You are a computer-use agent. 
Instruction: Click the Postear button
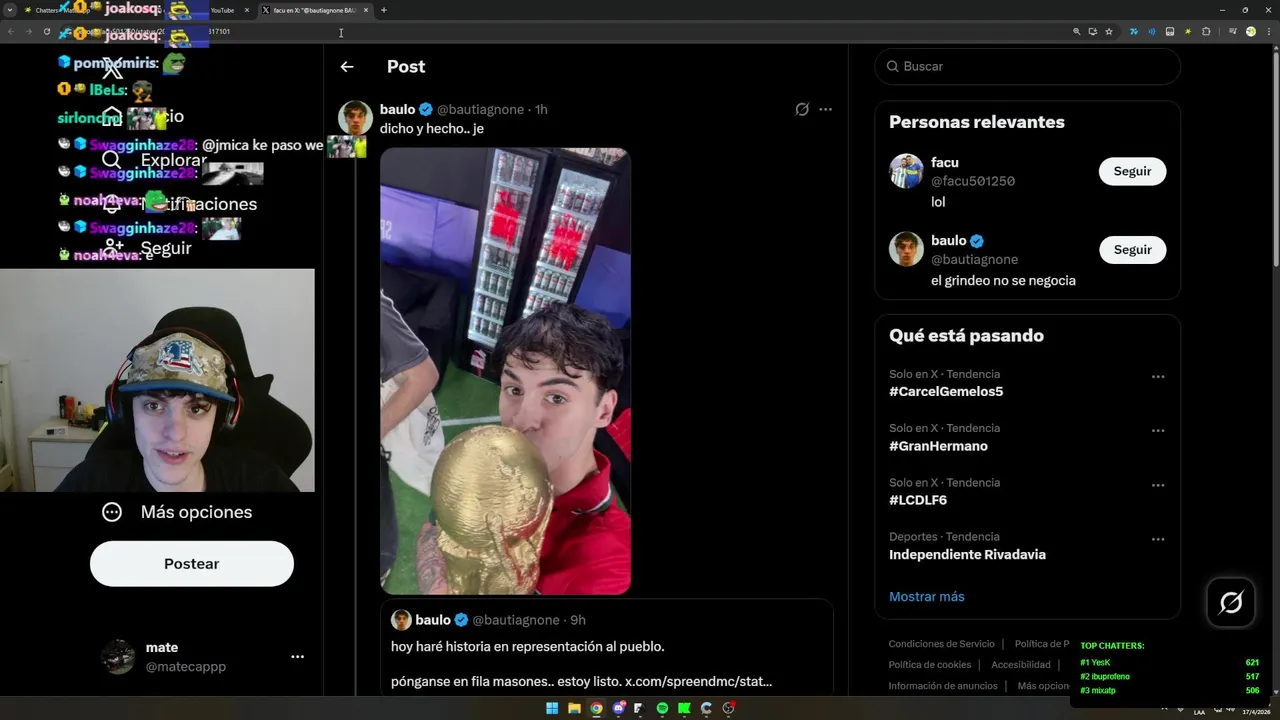[x=192, y=564]
